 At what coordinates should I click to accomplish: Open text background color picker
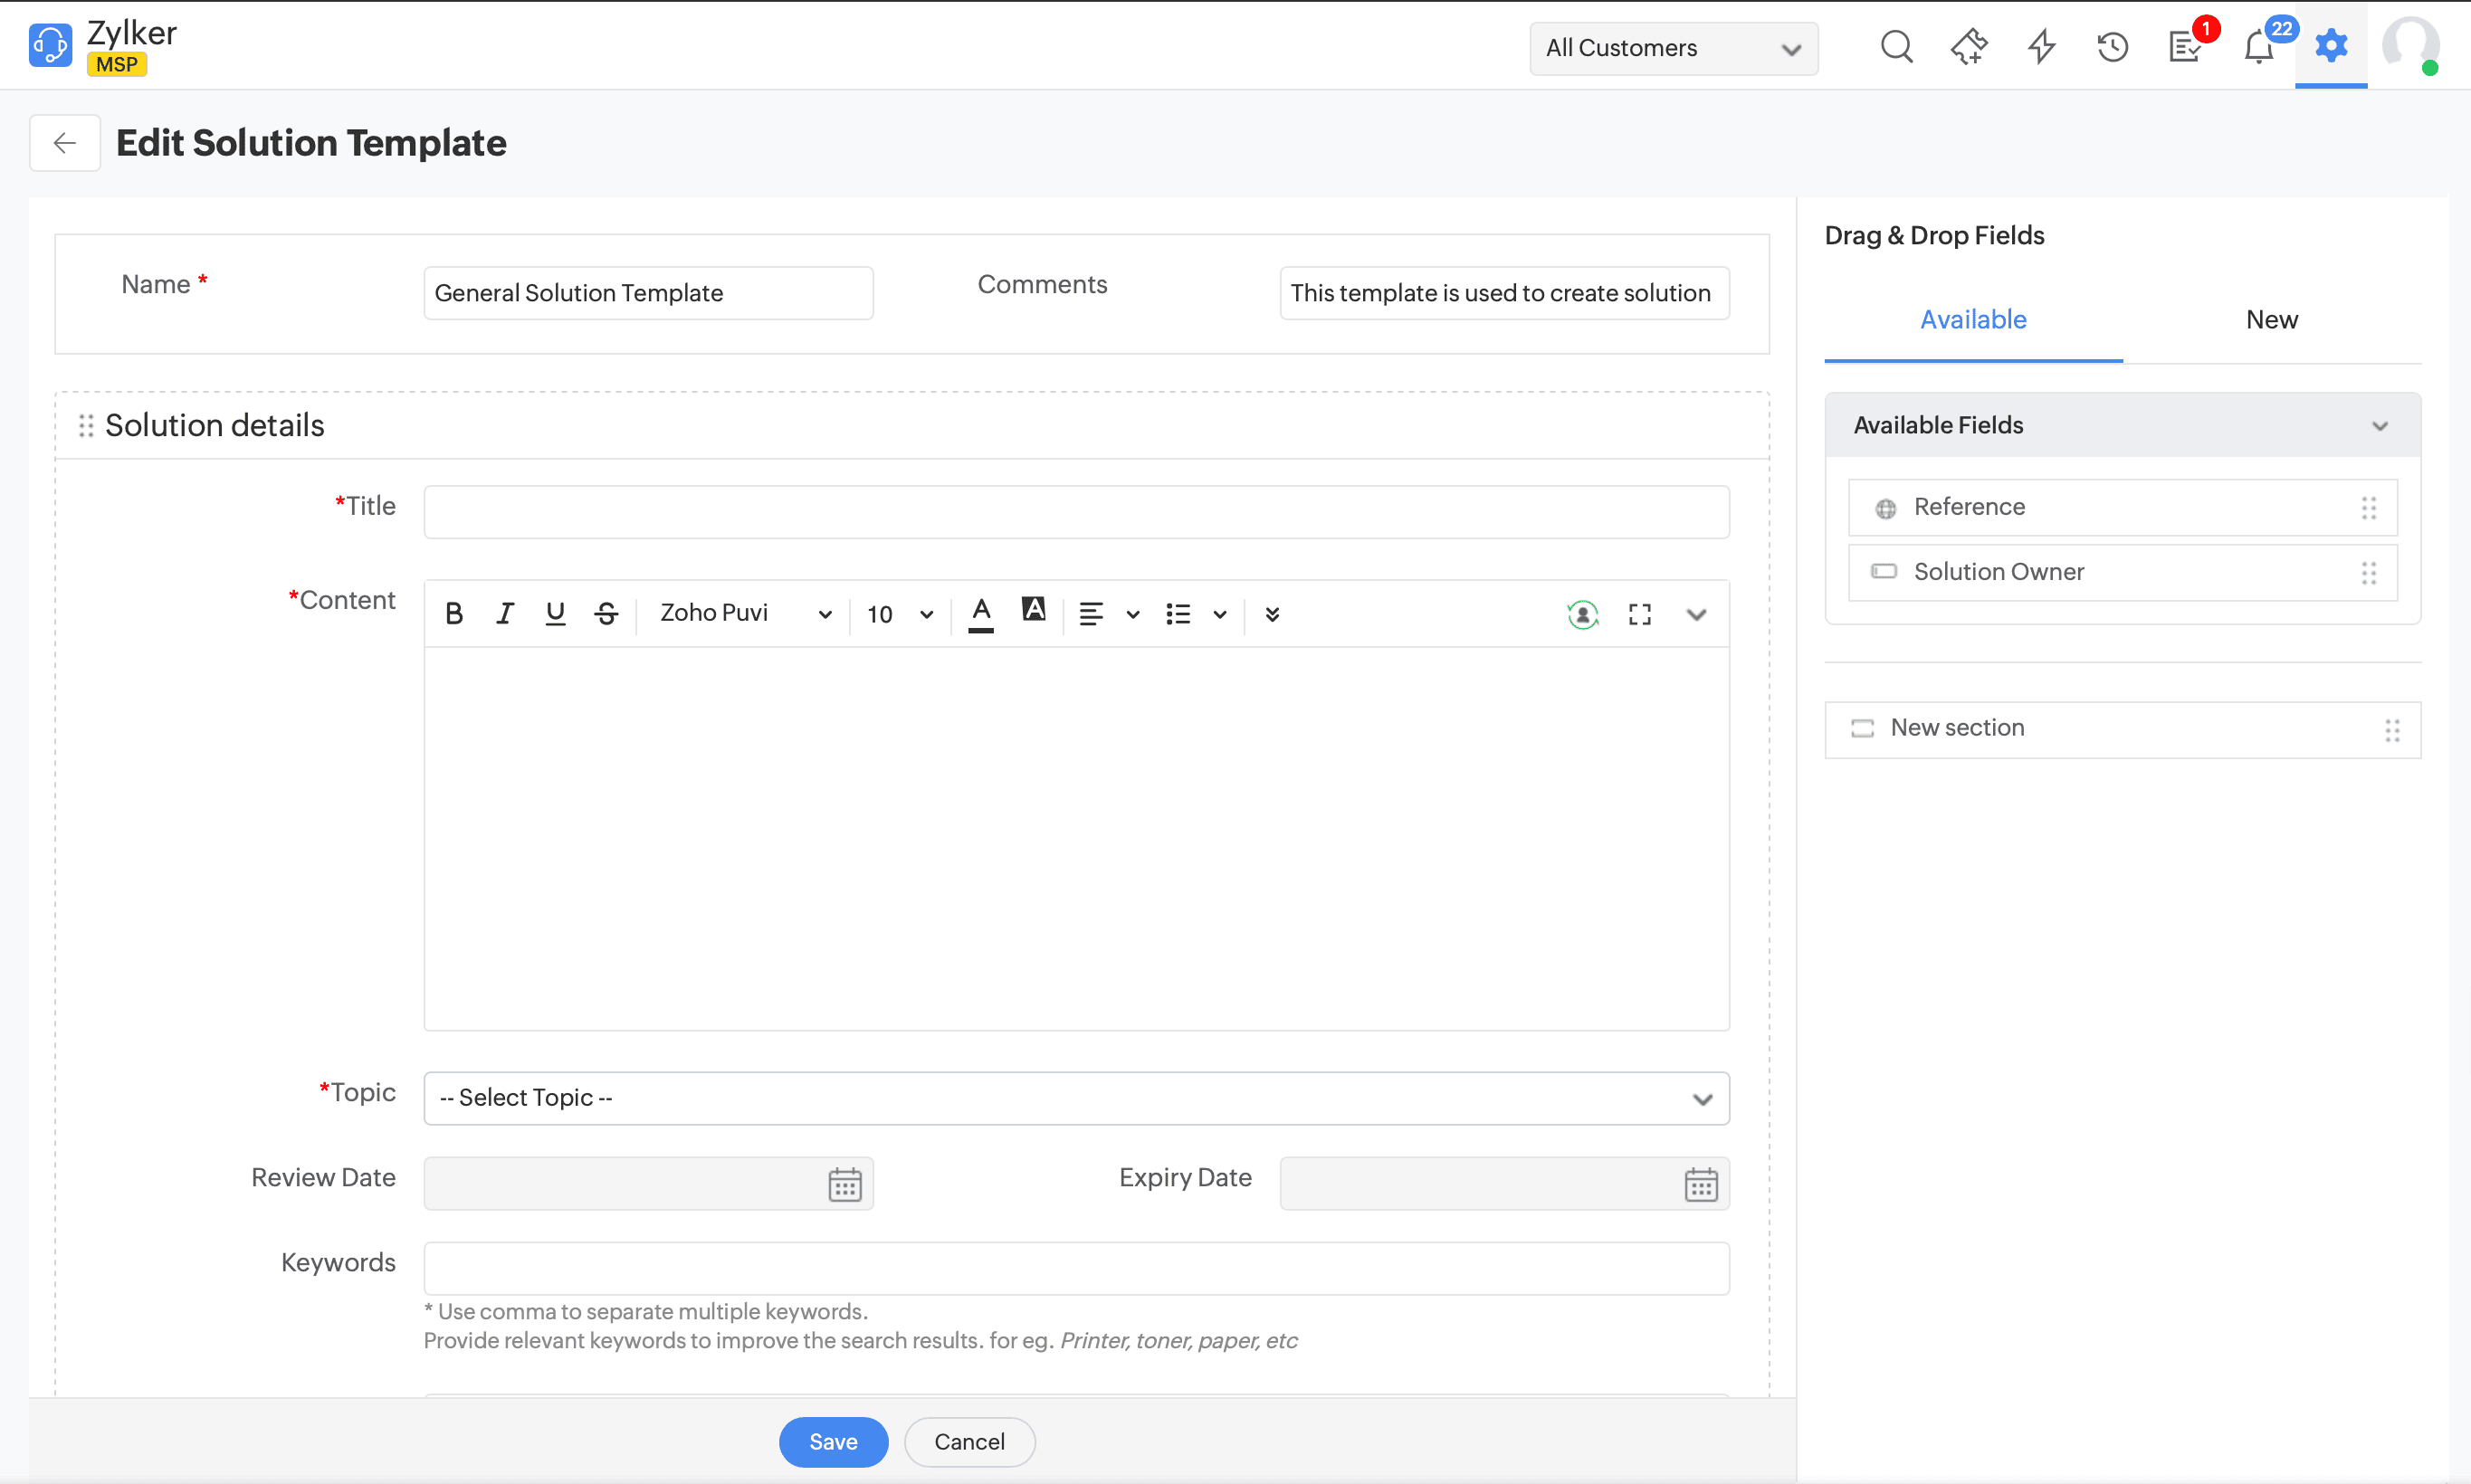1033,610
